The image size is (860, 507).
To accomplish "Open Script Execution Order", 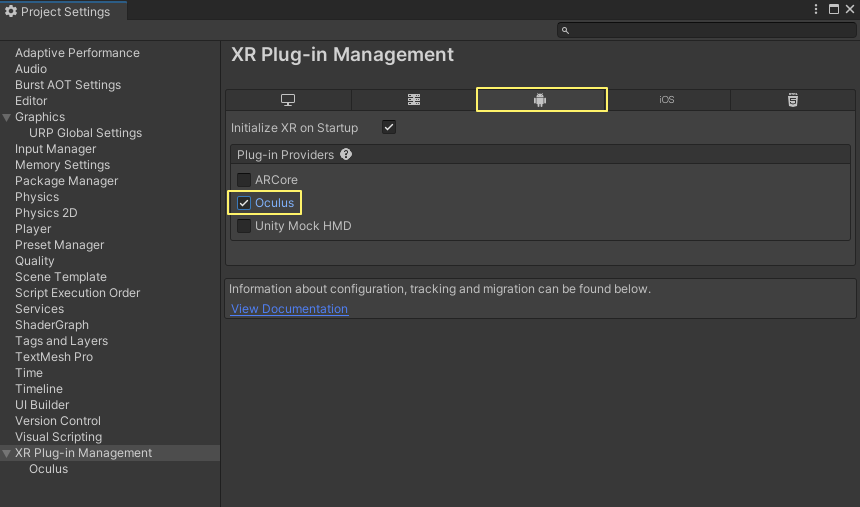I will tap(77, 293).
